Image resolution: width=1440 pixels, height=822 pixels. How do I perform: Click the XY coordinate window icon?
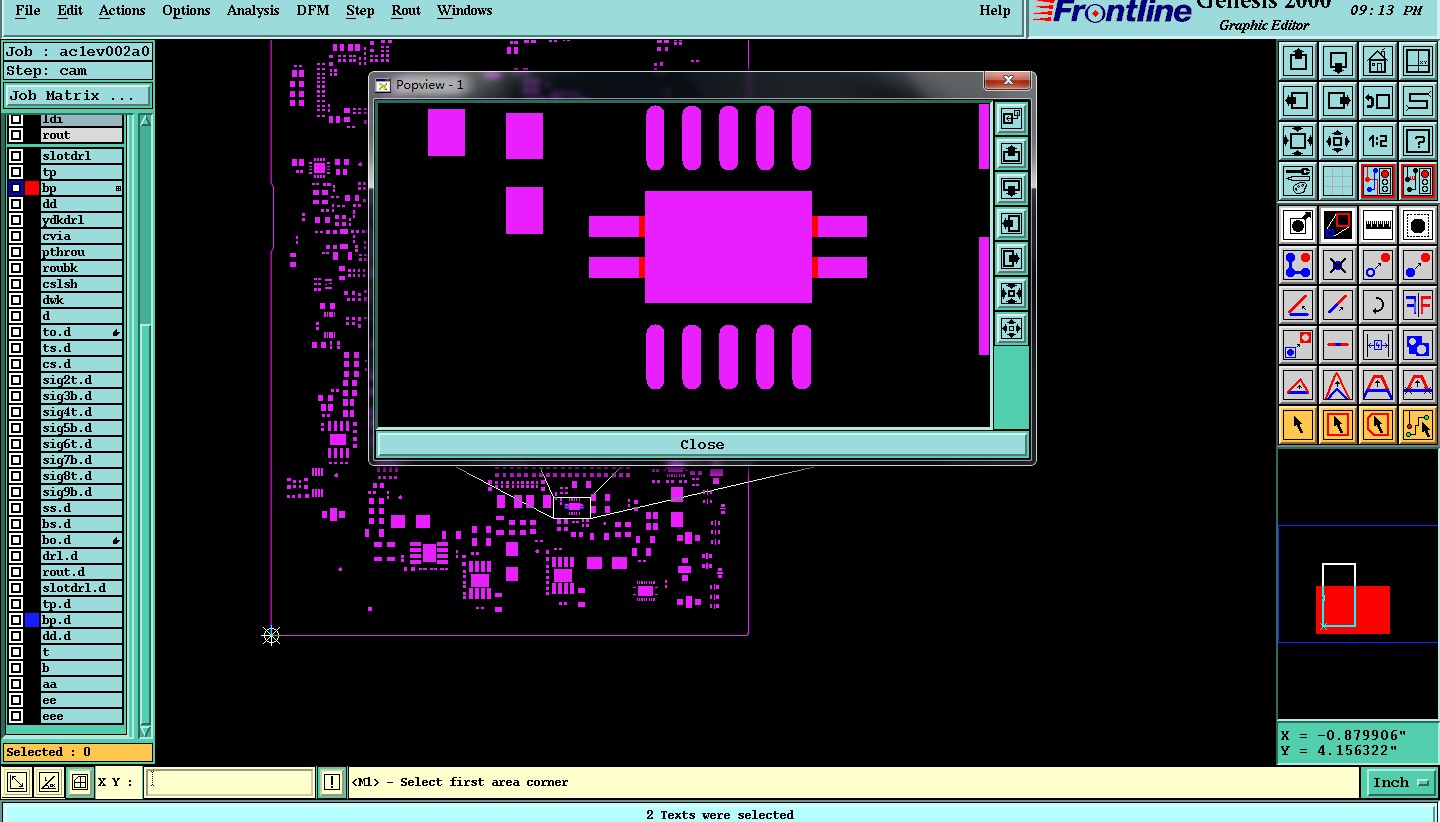pos(1418,61)
